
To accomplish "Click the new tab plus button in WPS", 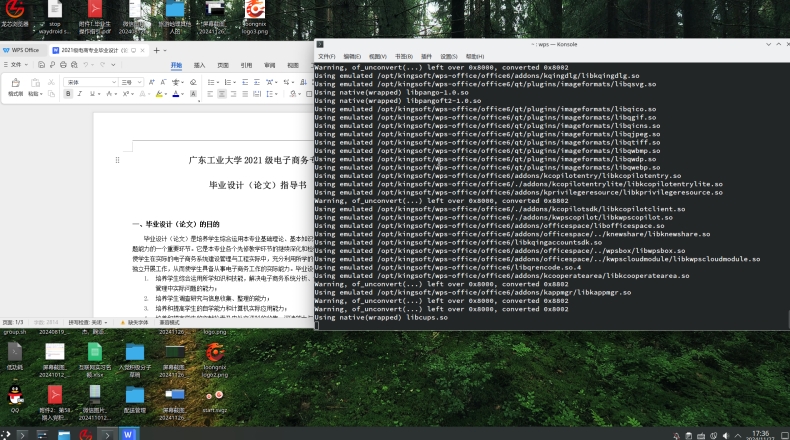I will (x=156, y=49).
